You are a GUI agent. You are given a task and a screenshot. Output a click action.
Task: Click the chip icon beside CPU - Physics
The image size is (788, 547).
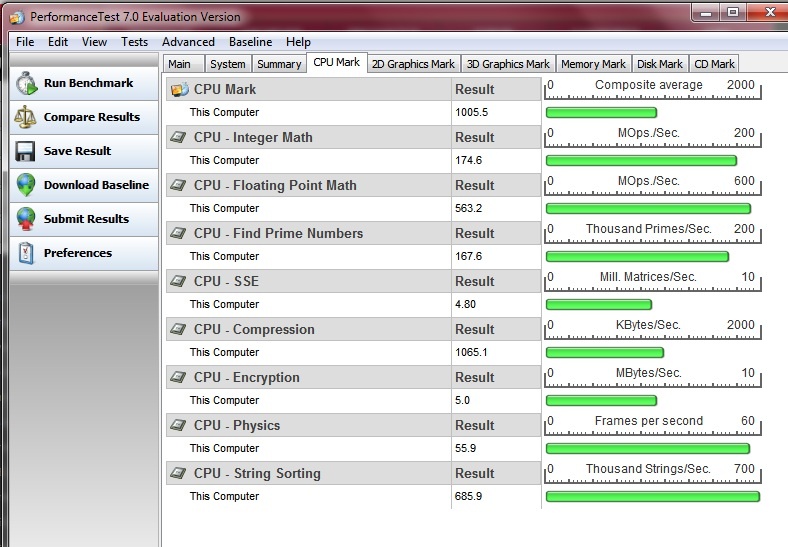178,425
